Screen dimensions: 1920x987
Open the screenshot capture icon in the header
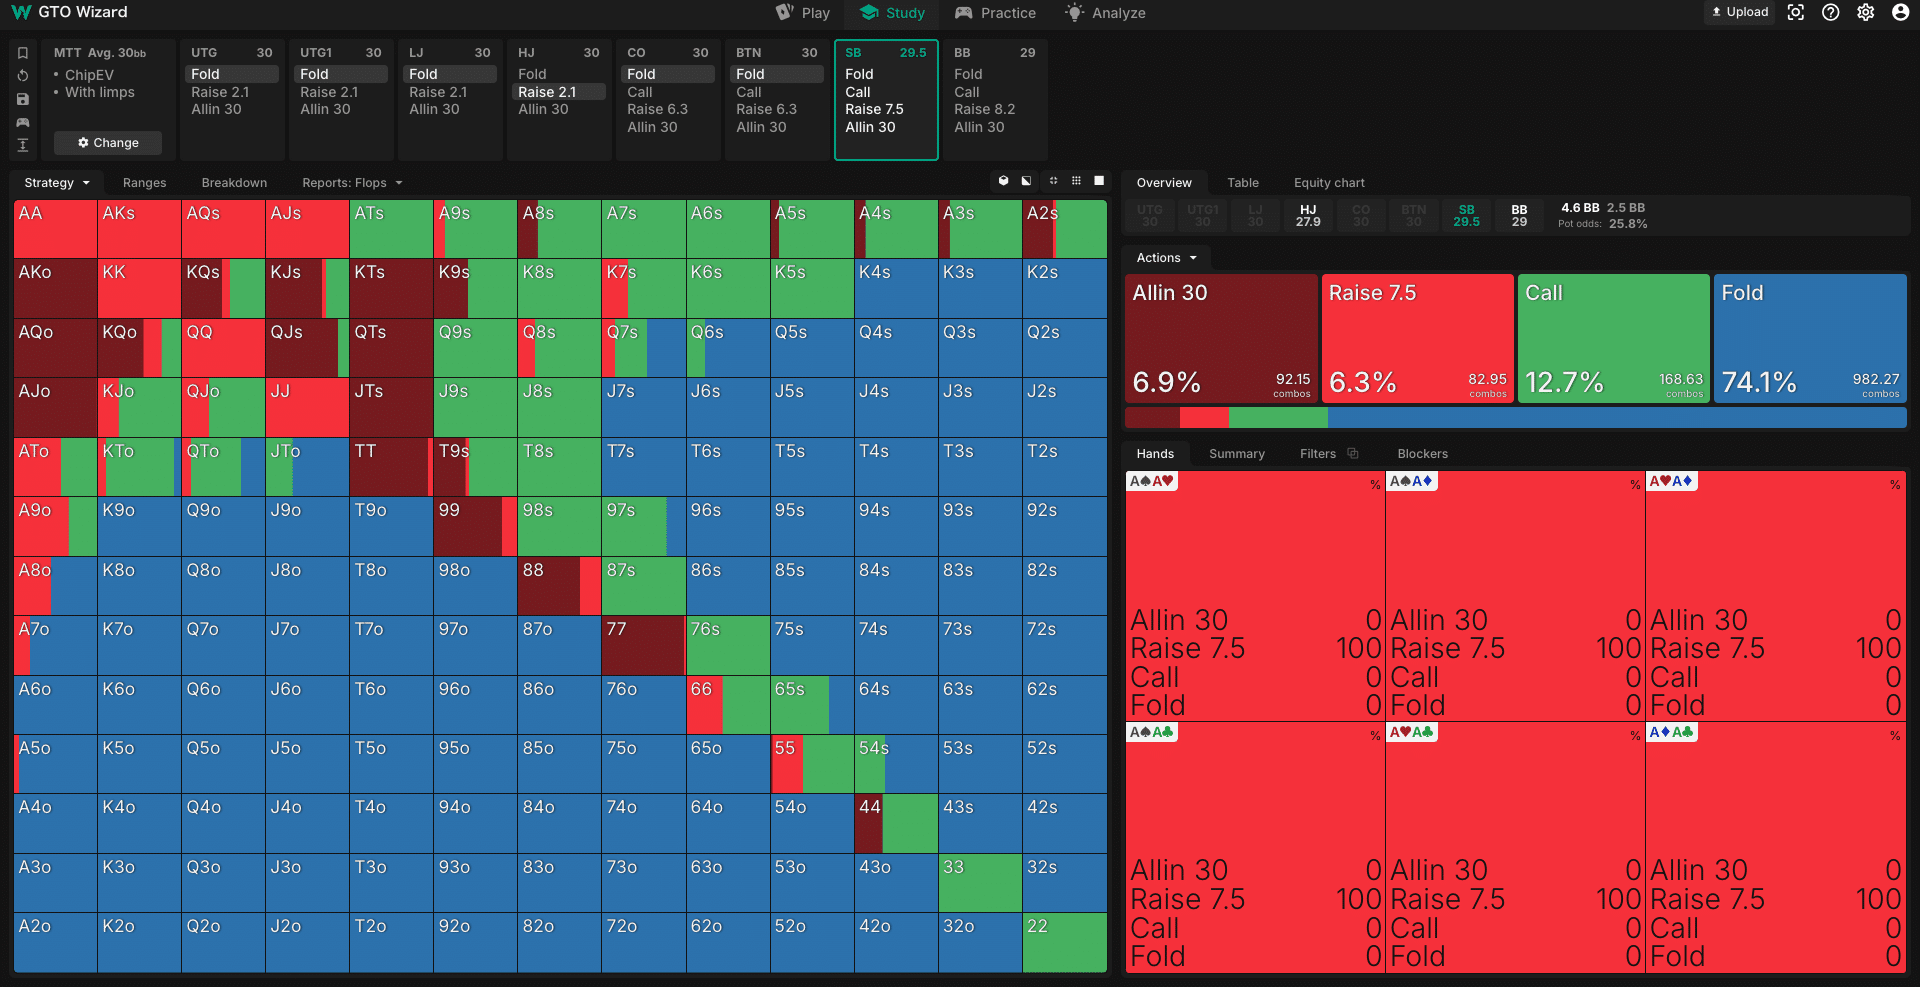point(1796,13)
